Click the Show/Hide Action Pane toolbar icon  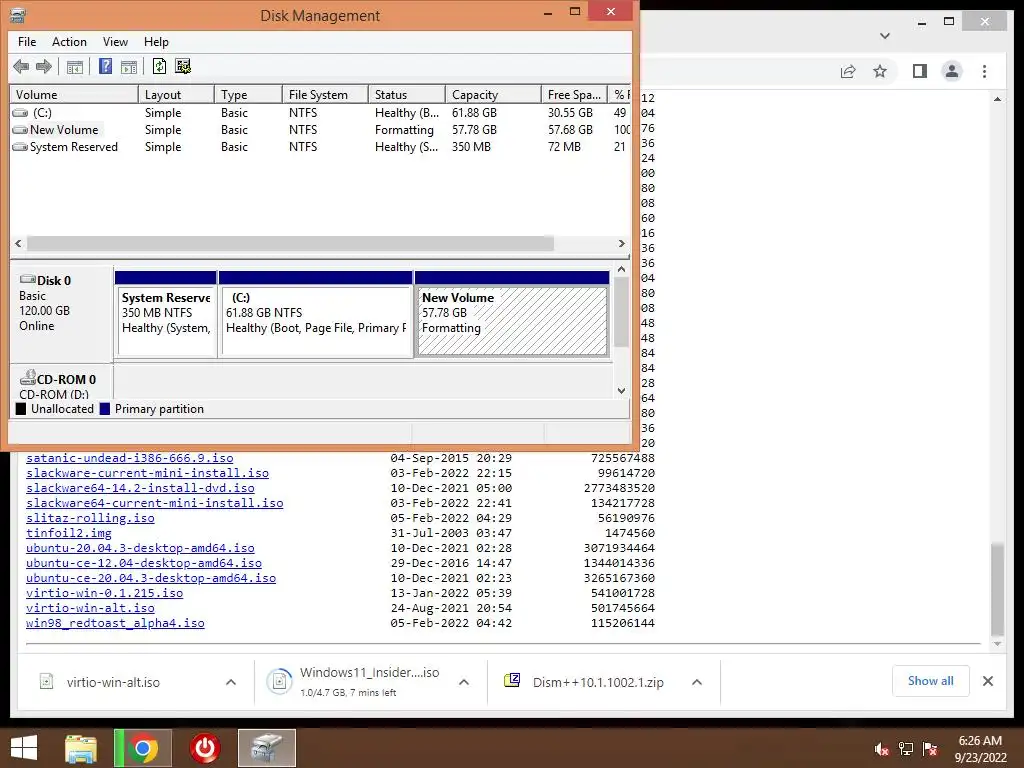(x=129, y=66)
